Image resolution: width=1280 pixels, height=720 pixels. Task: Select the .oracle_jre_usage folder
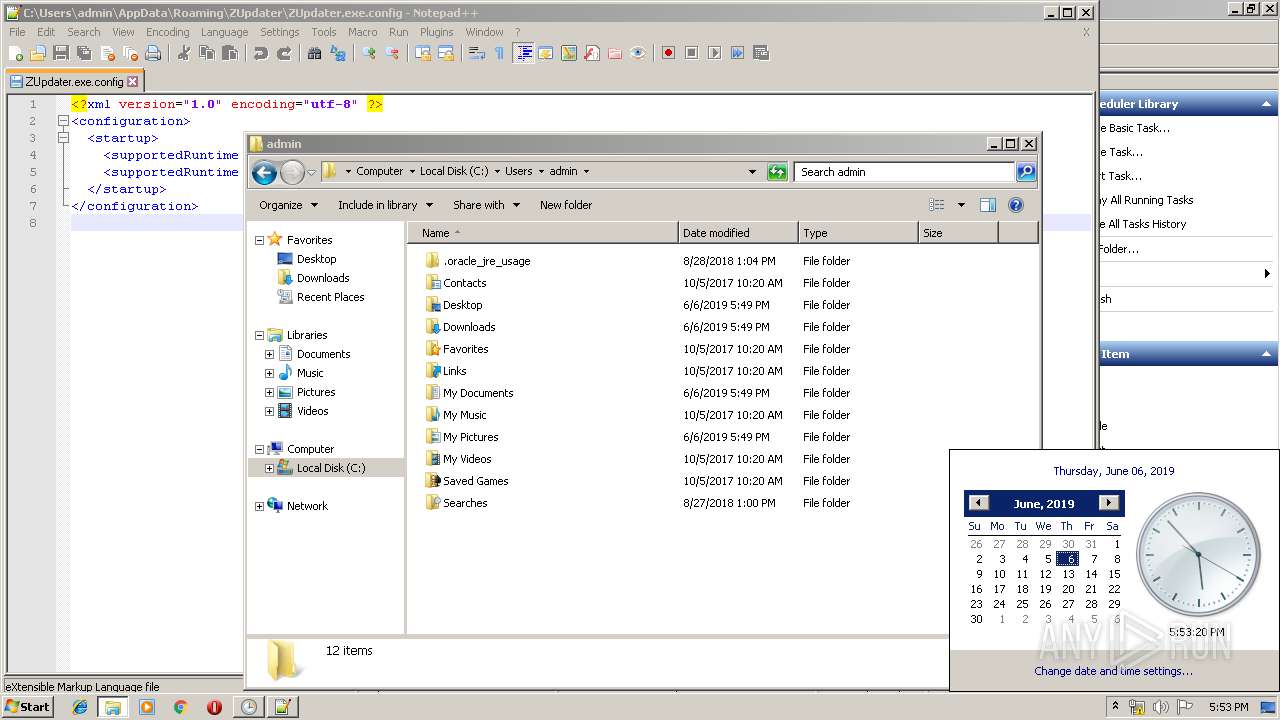click(x=487, y=261)
